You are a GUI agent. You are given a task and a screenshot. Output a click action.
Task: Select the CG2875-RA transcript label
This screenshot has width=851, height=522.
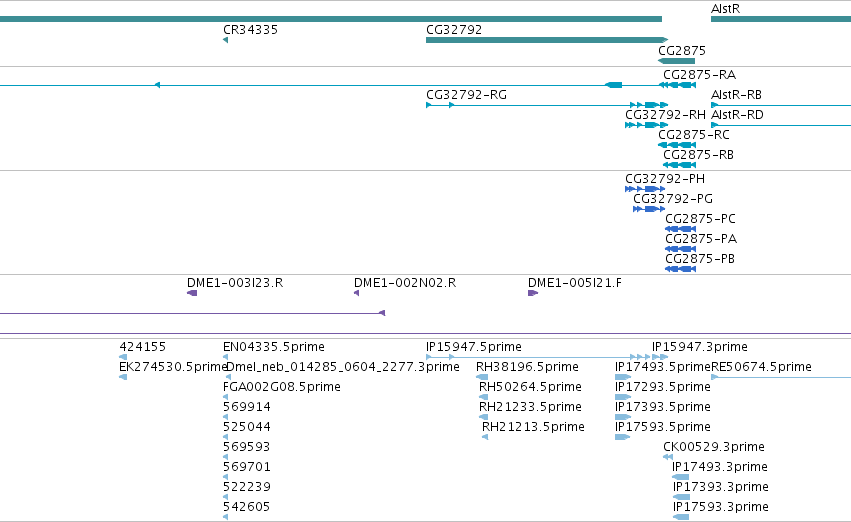pyautogui.click(x=700, y=74)
